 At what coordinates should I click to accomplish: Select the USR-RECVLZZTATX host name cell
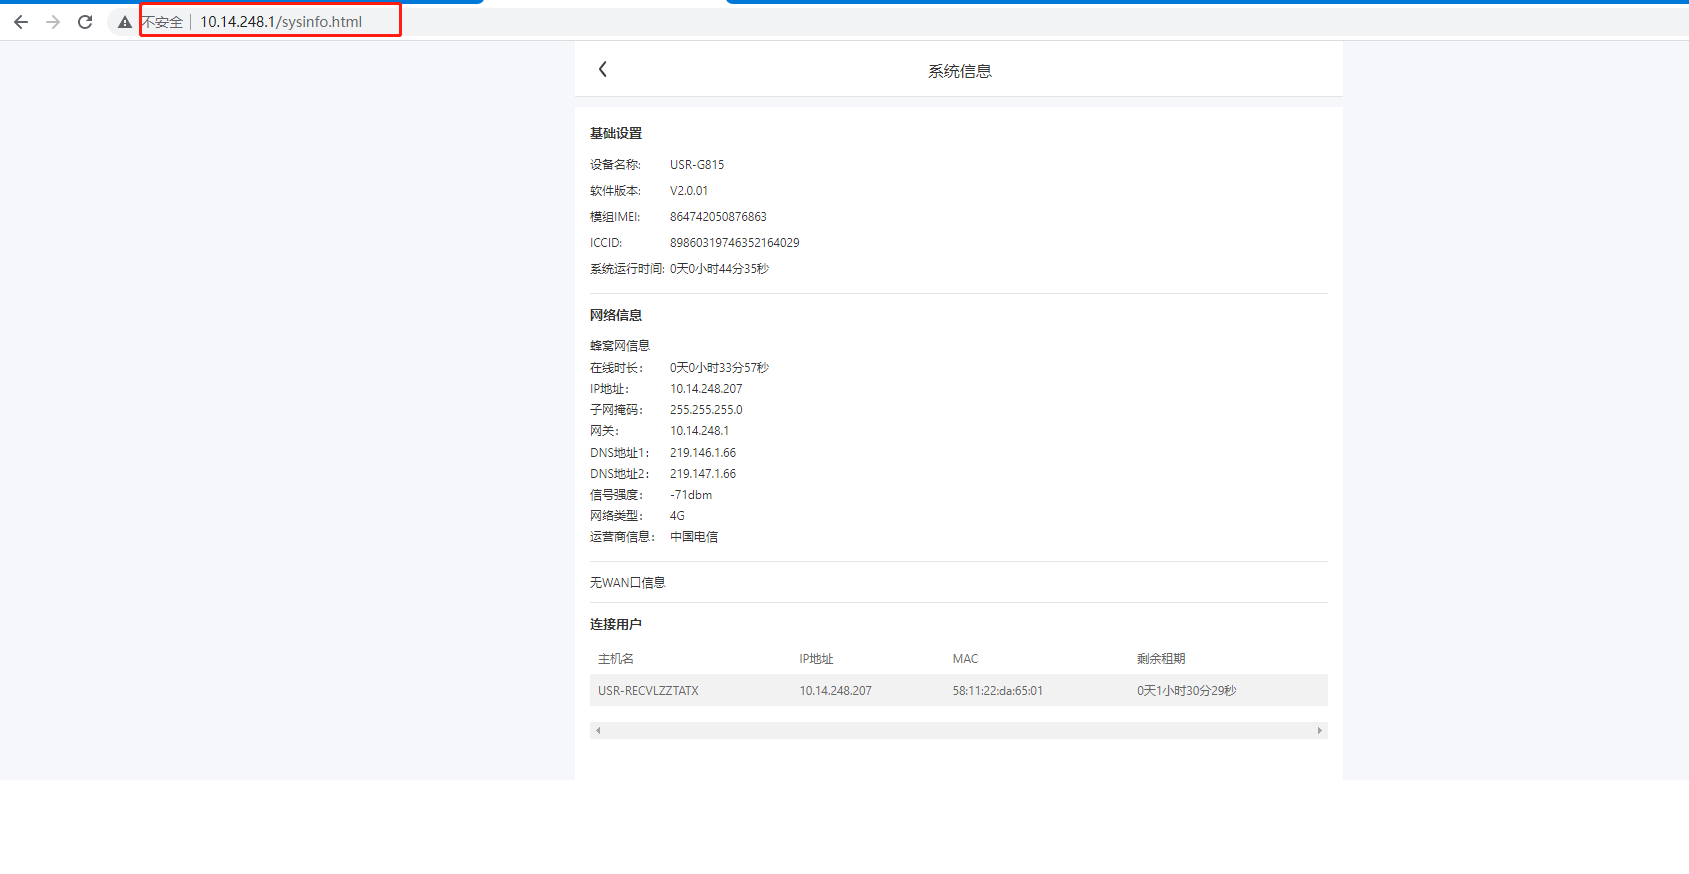click(648, 691)
